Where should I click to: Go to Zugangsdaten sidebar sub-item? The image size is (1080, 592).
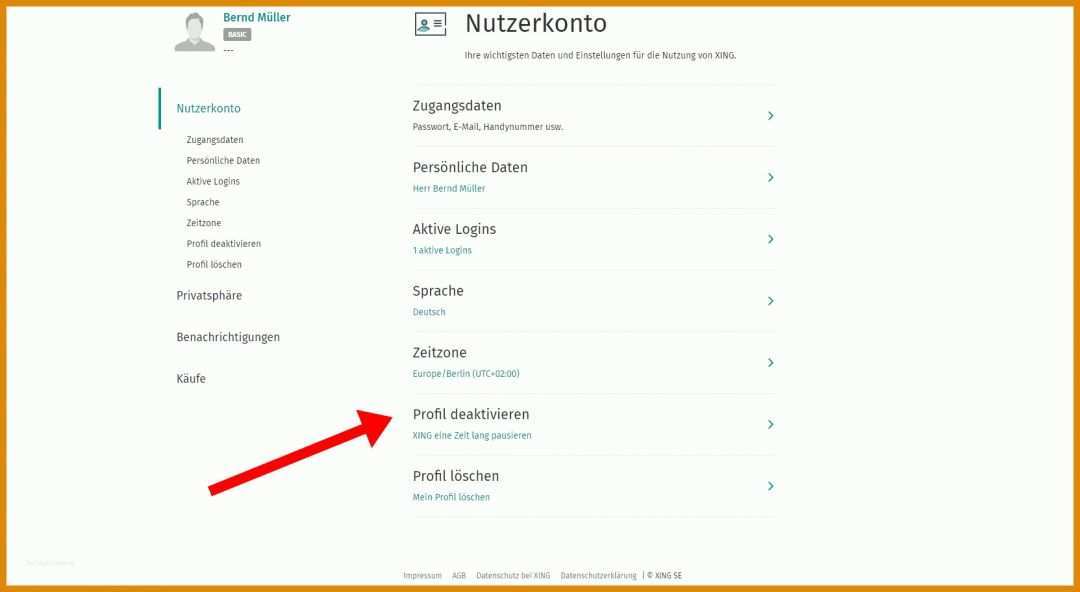215,140
